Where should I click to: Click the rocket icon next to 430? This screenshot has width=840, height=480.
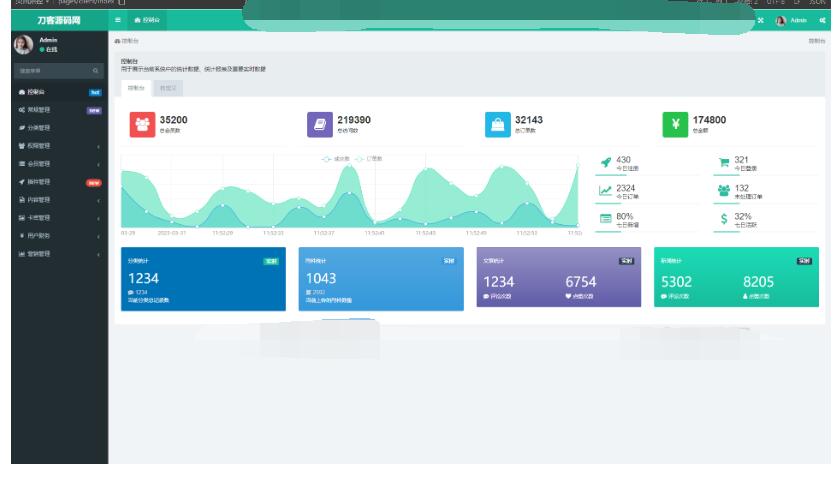[606, 163]
